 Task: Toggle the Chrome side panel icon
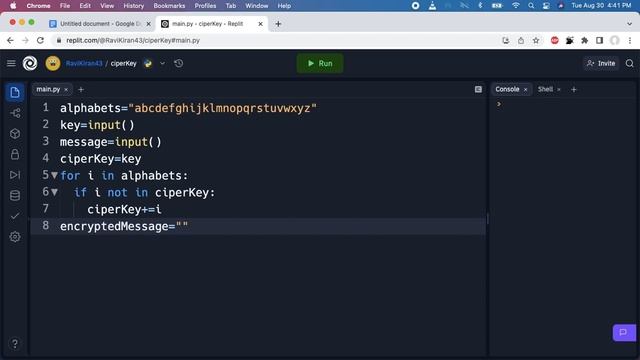600,40
